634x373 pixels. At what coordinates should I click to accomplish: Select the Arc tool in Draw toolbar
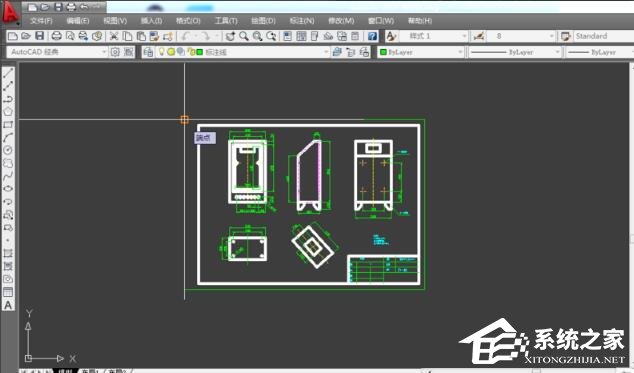pyautogui.click(x=8, y=137)
